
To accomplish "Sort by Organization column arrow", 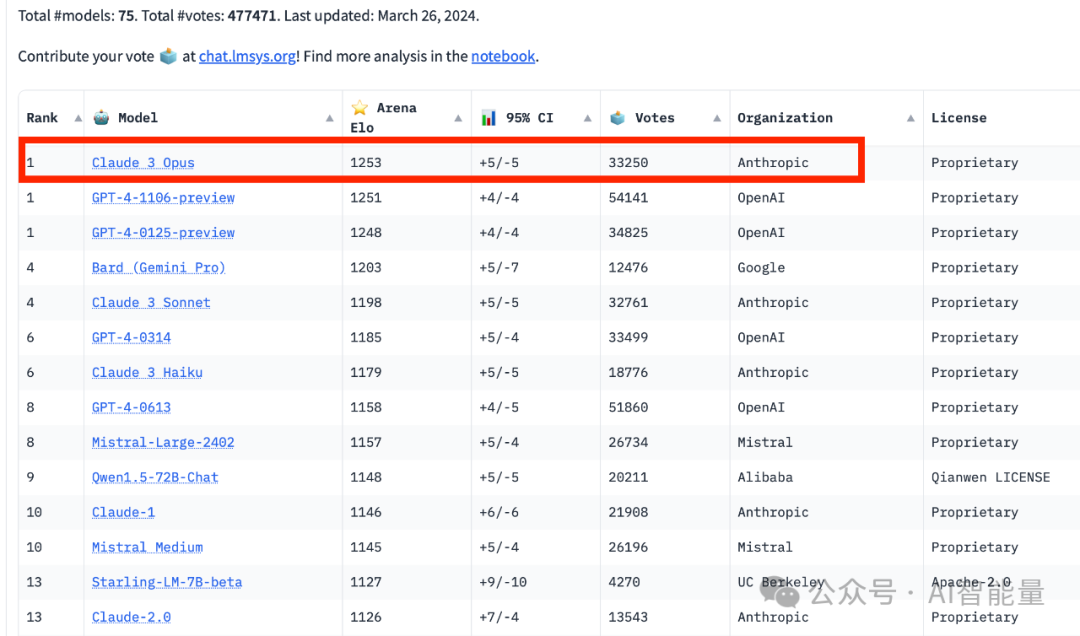I will pyautogui.click(x=911, y=118).
